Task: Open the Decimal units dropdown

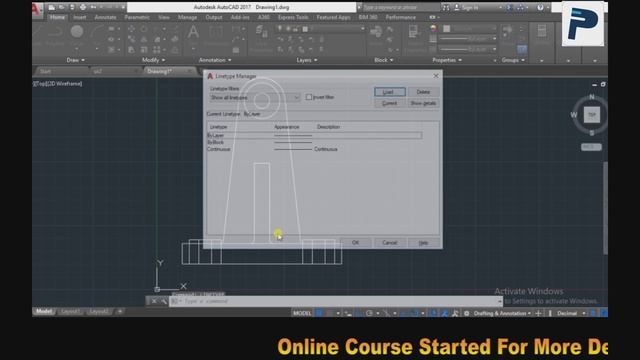Action: click(571, 313)
